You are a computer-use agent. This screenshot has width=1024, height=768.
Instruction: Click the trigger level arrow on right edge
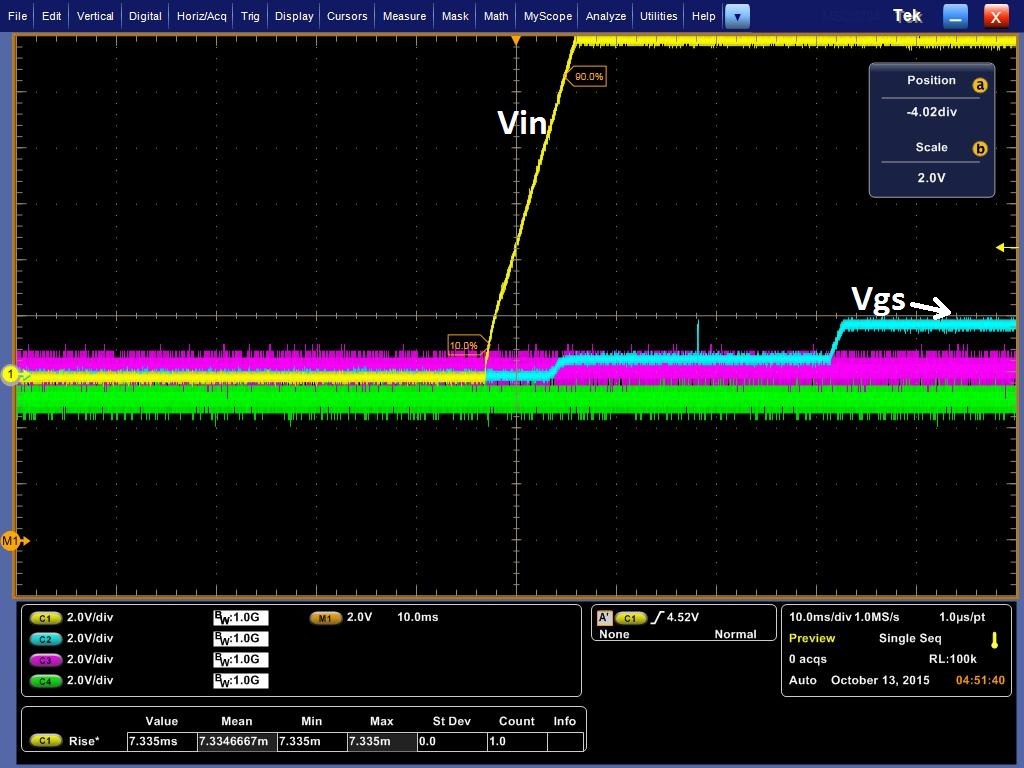tap(1006, 247)
